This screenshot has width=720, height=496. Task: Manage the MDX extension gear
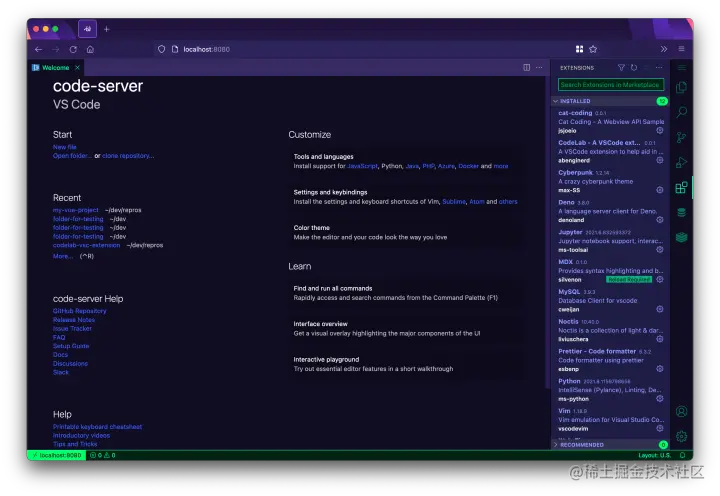click(x=660, y=279)
